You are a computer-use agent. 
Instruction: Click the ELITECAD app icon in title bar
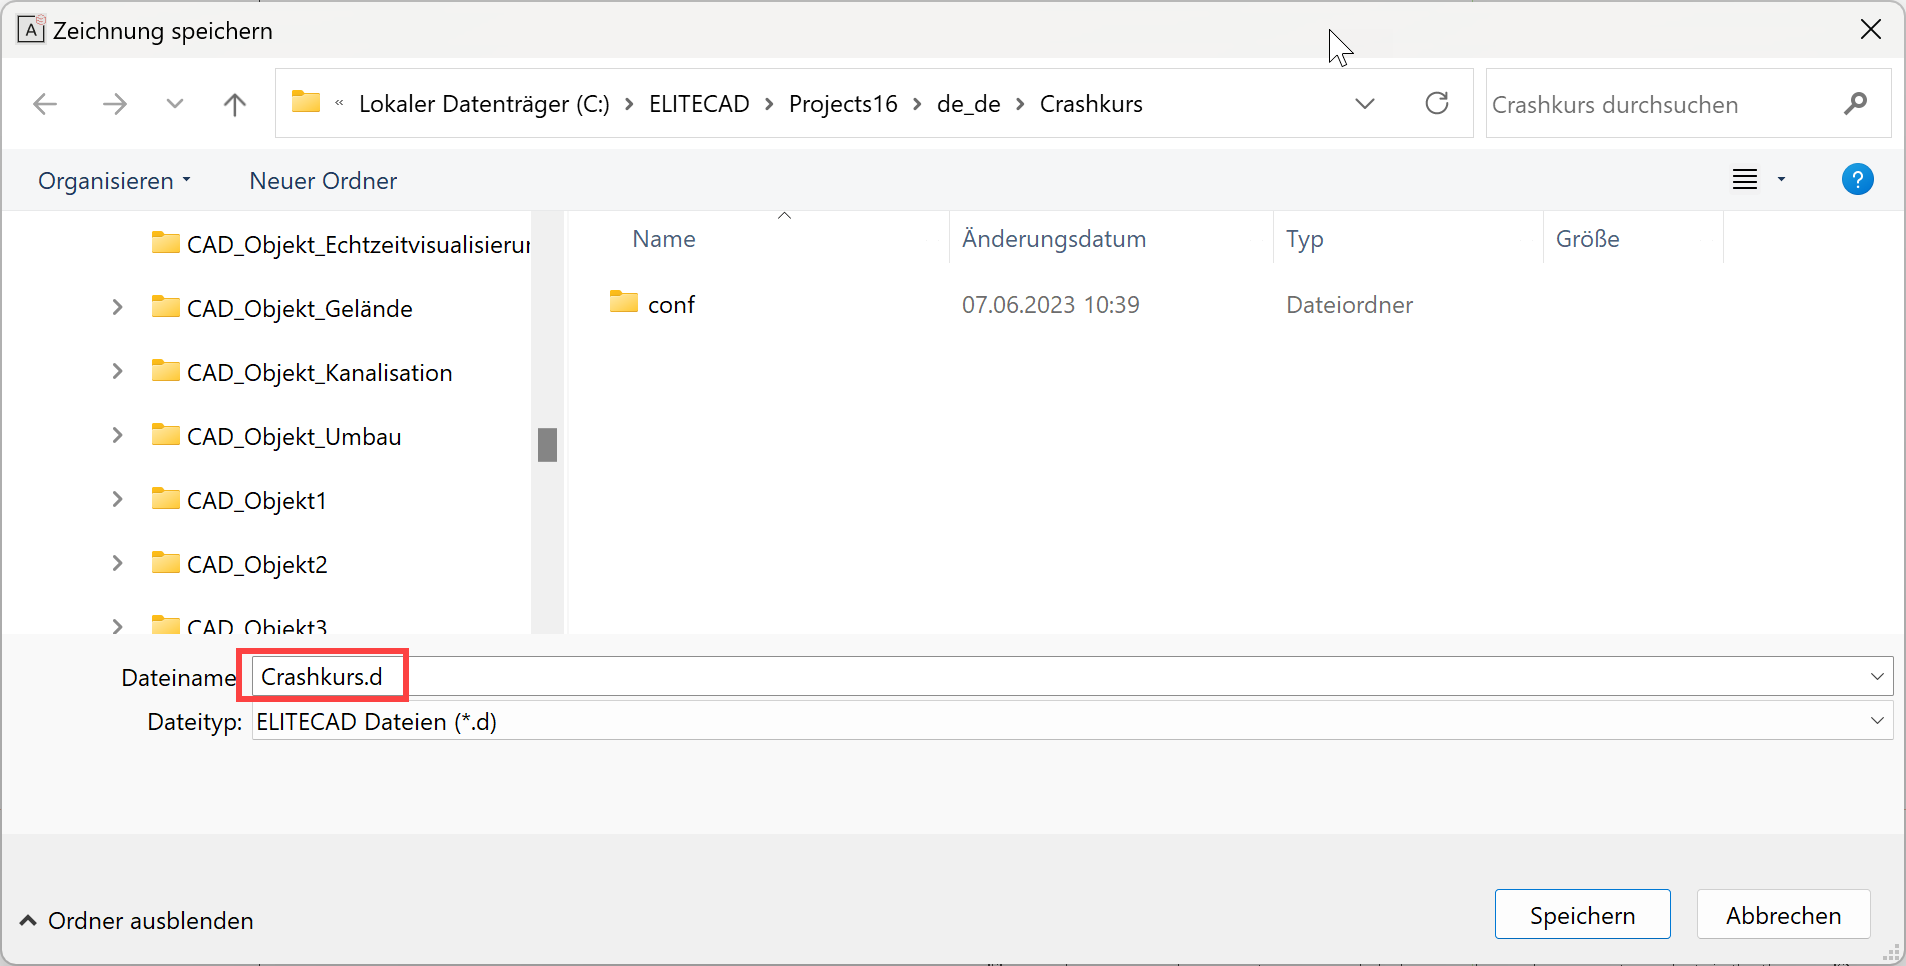tap(31, 30)
